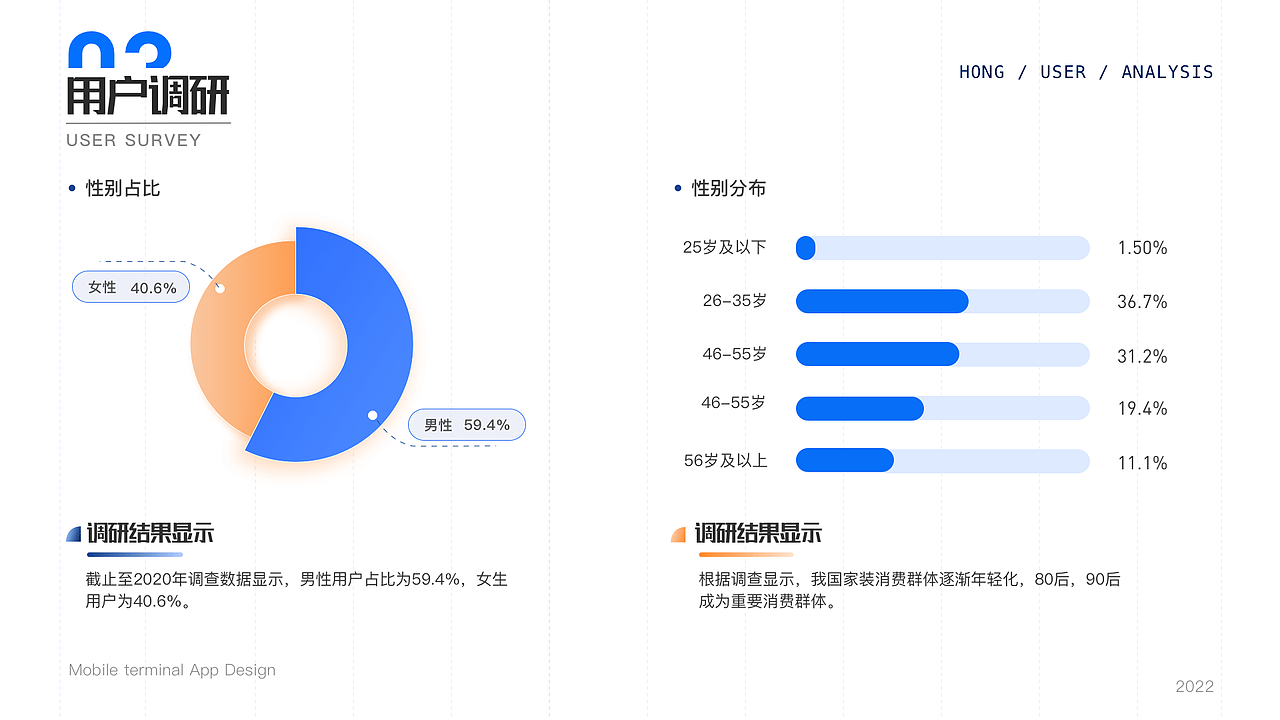Select the blue ribbon icon before left 调研结果显示
1280x720 pixels.
pyautogui.click(x=74, y=533)
